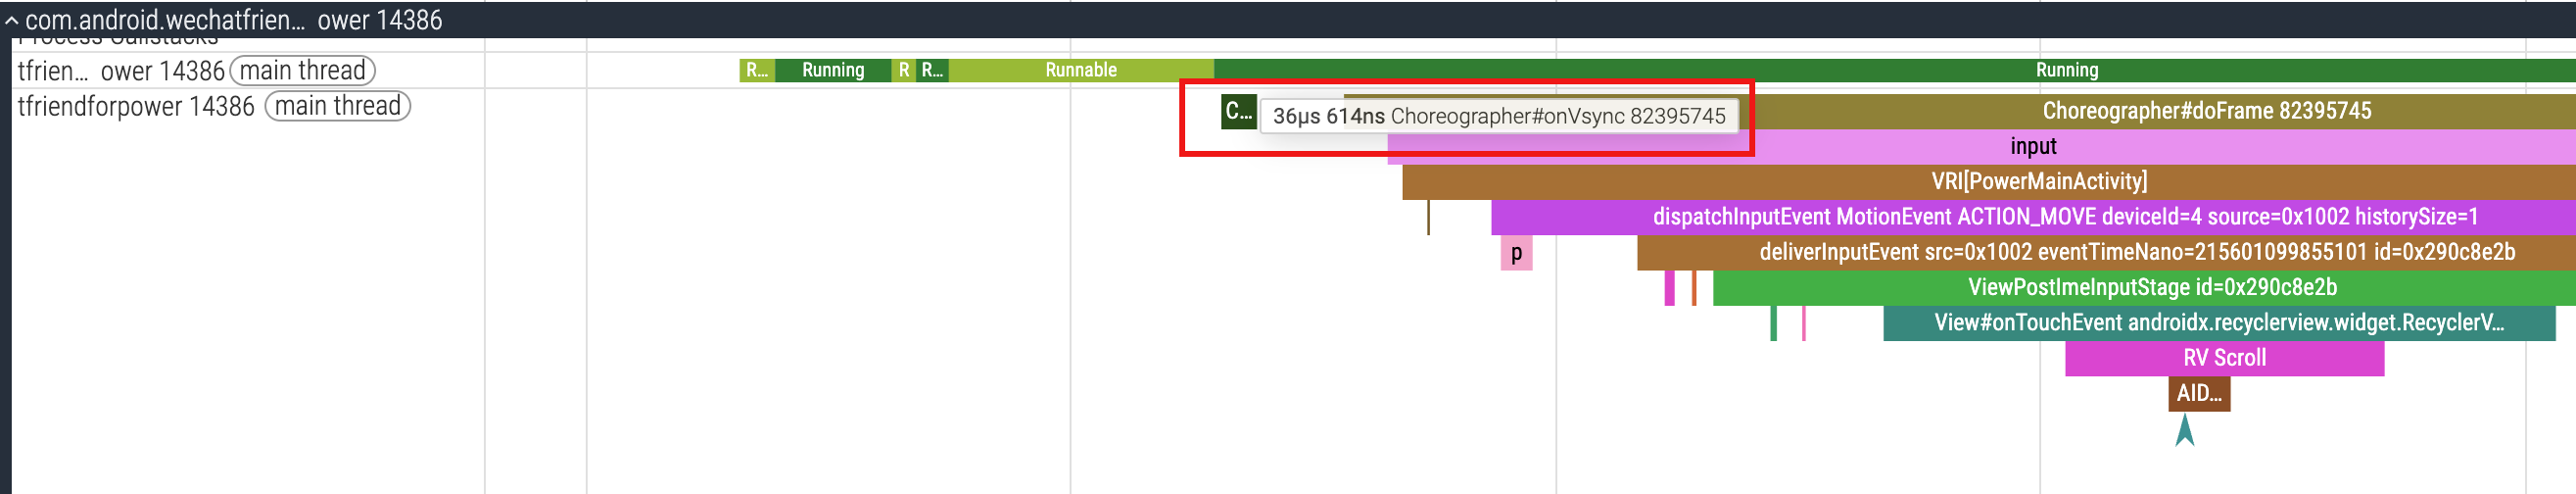
Task: Click the dark green C... onVsync slice
Action: (1238, 111)
